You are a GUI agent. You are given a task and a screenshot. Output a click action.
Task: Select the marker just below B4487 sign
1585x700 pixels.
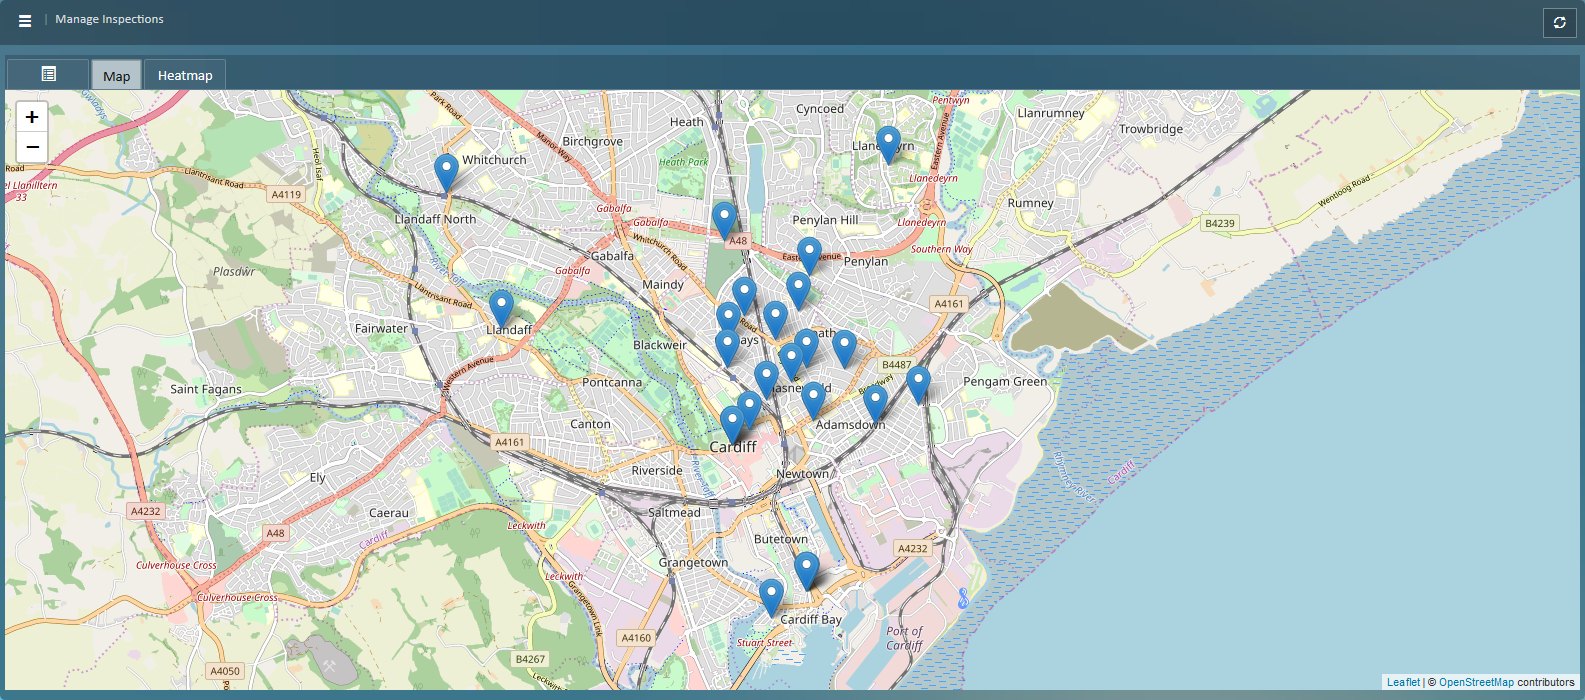click(875, 403)
